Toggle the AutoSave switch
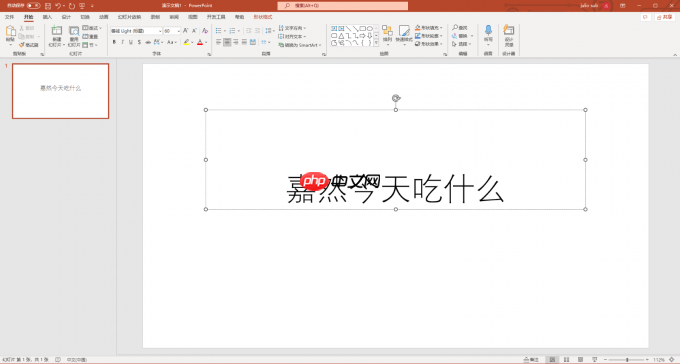Image resolution: width=680 pixels, height=364 pixels. click(33, 6)
